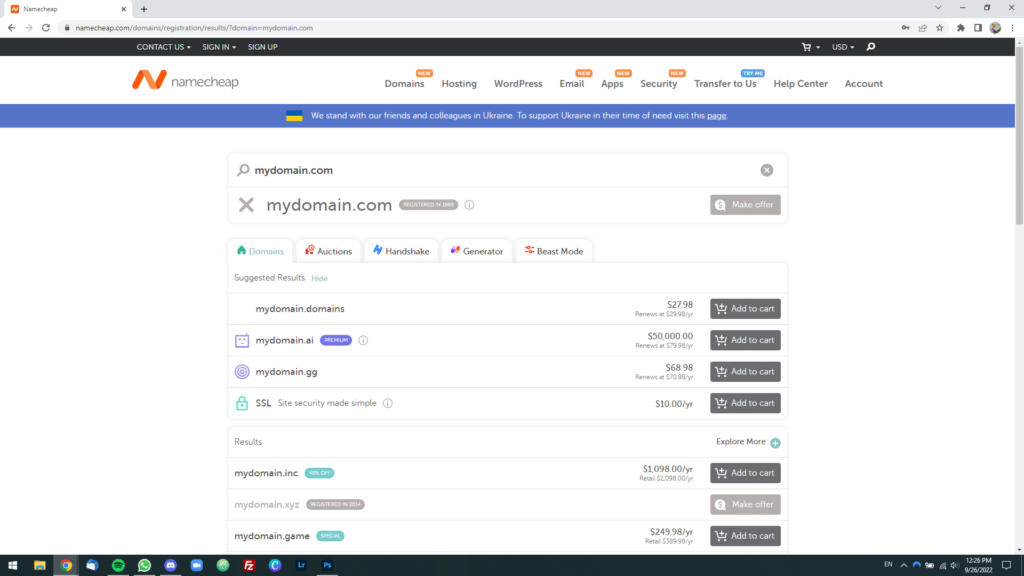Open the browser tab search chevron
The height and width of the screenshot is (576, 1024).
[938, 8]
